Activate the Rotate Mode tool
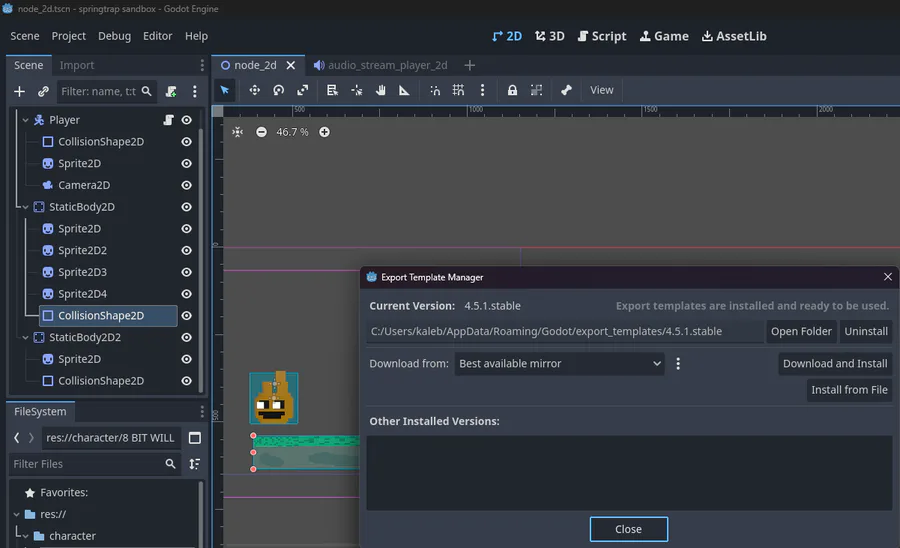The height and width of the screenshot is (548, 900). tap(278, 90)
